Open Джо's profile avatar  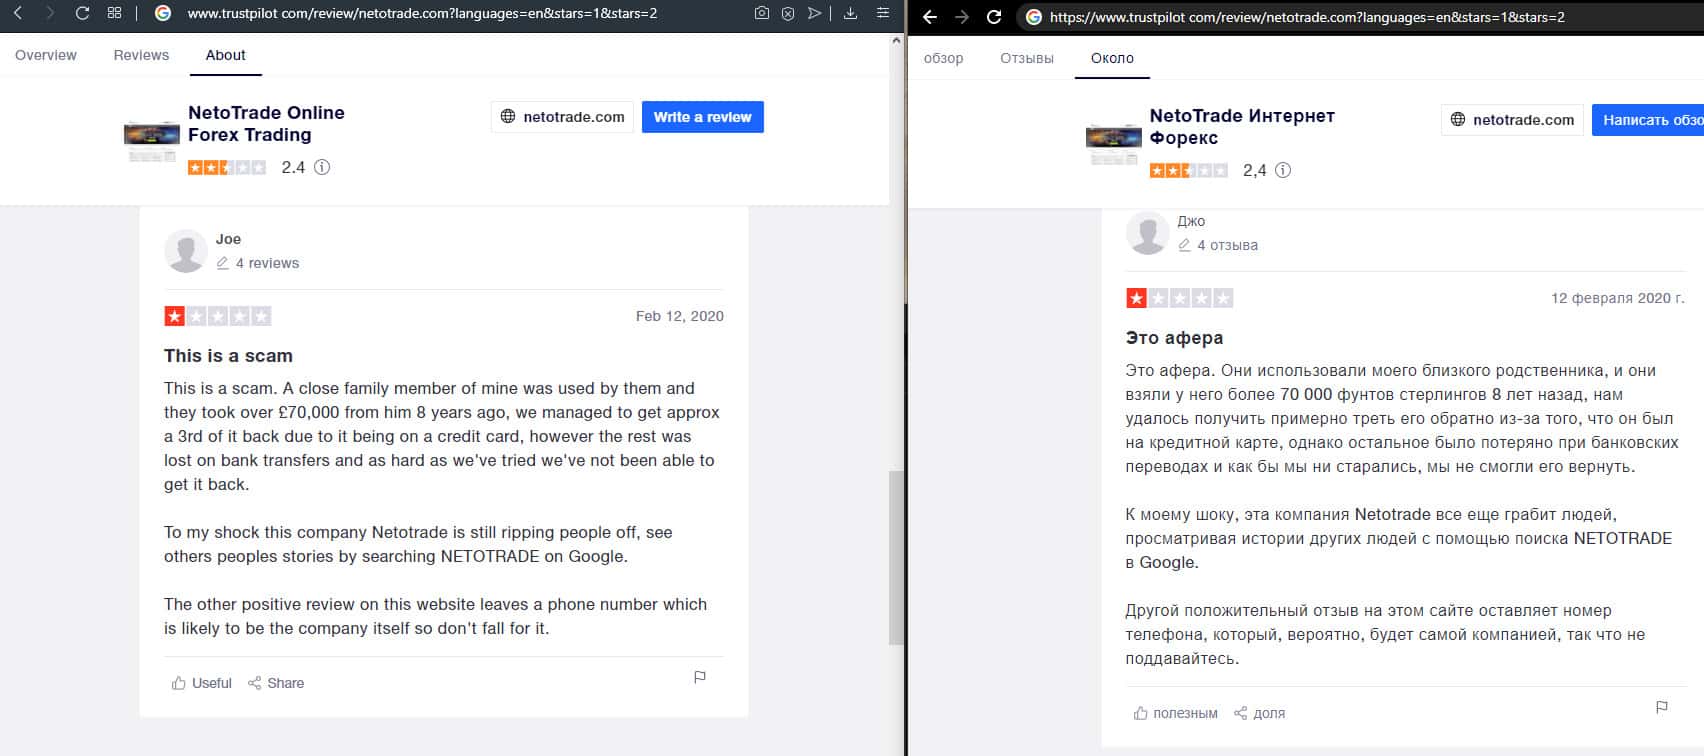click(x=1147, y=233)
